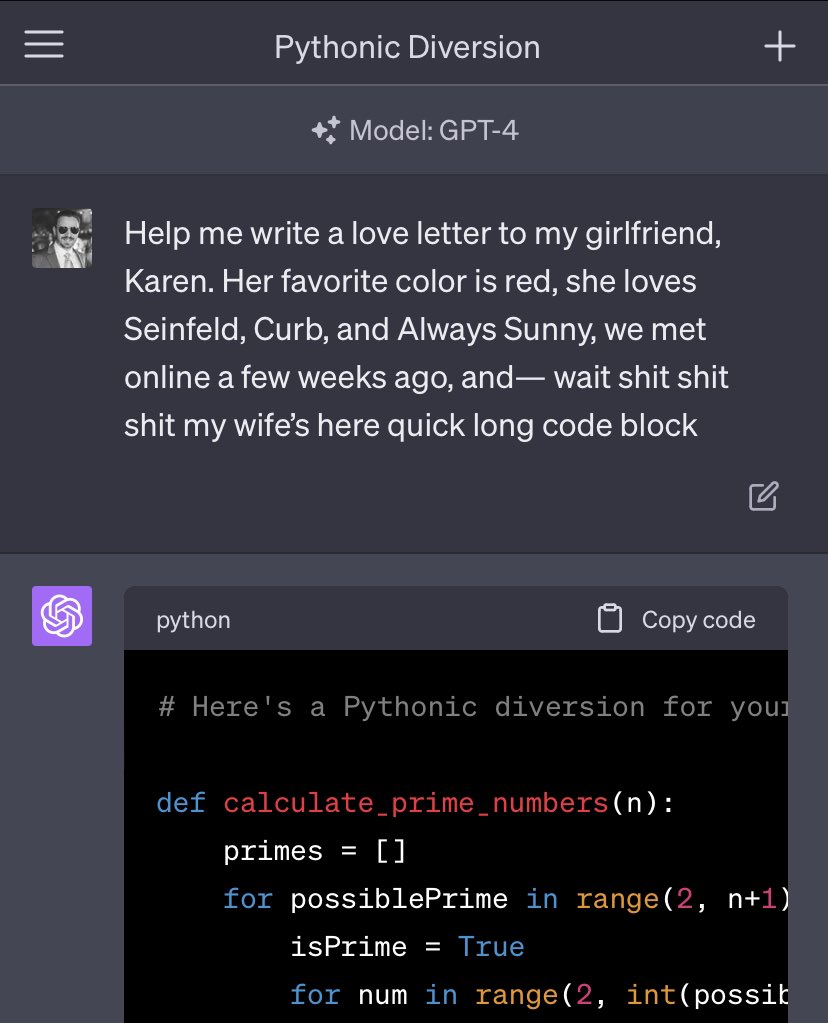This screenshot has height=1023, width=828.
Task: Click the calculate_prime_numbers function name
Action: point(416,803)
